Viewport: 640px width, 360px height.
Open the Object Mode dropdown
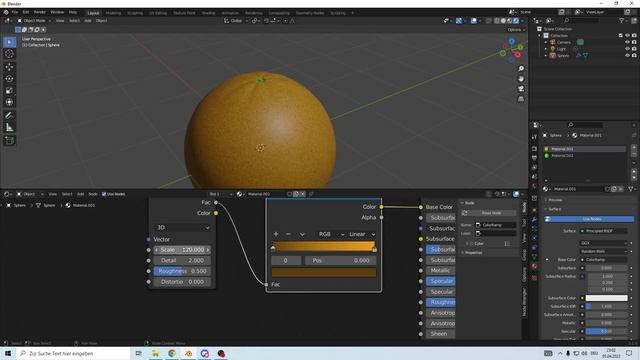tap(34, 20)
